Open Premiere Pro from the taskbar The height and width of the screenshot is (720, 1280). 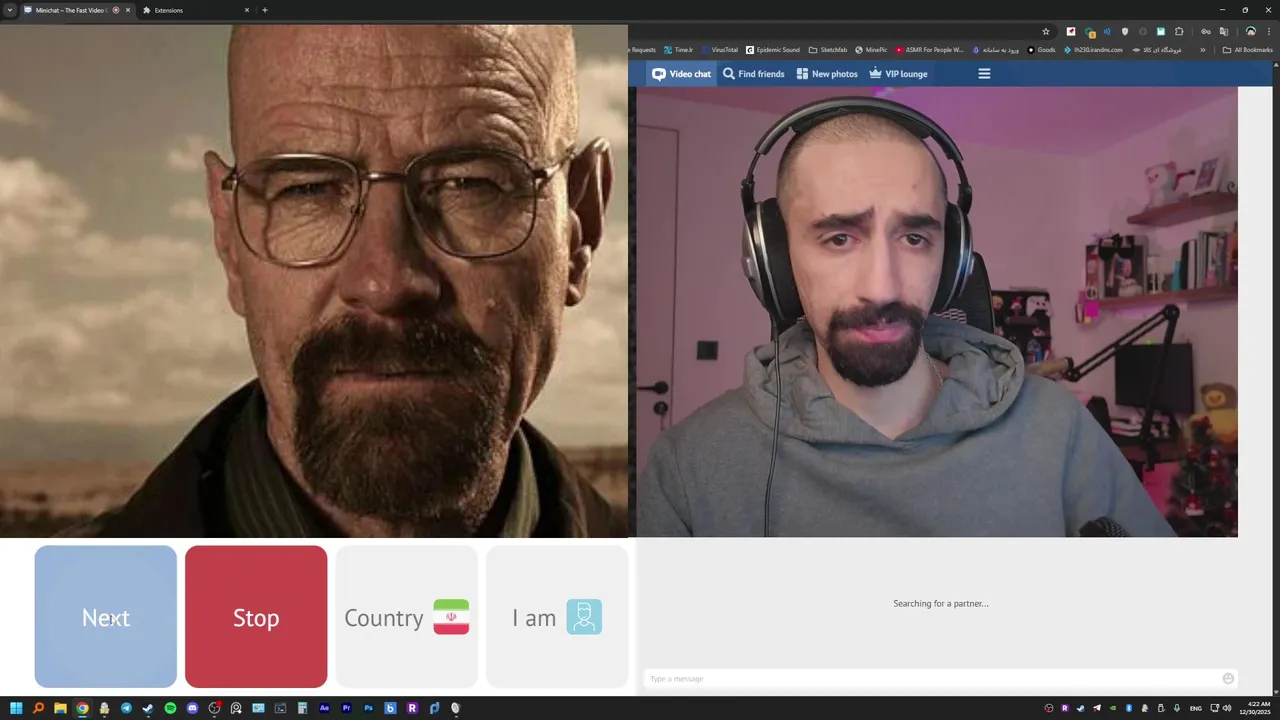[346, 708]
